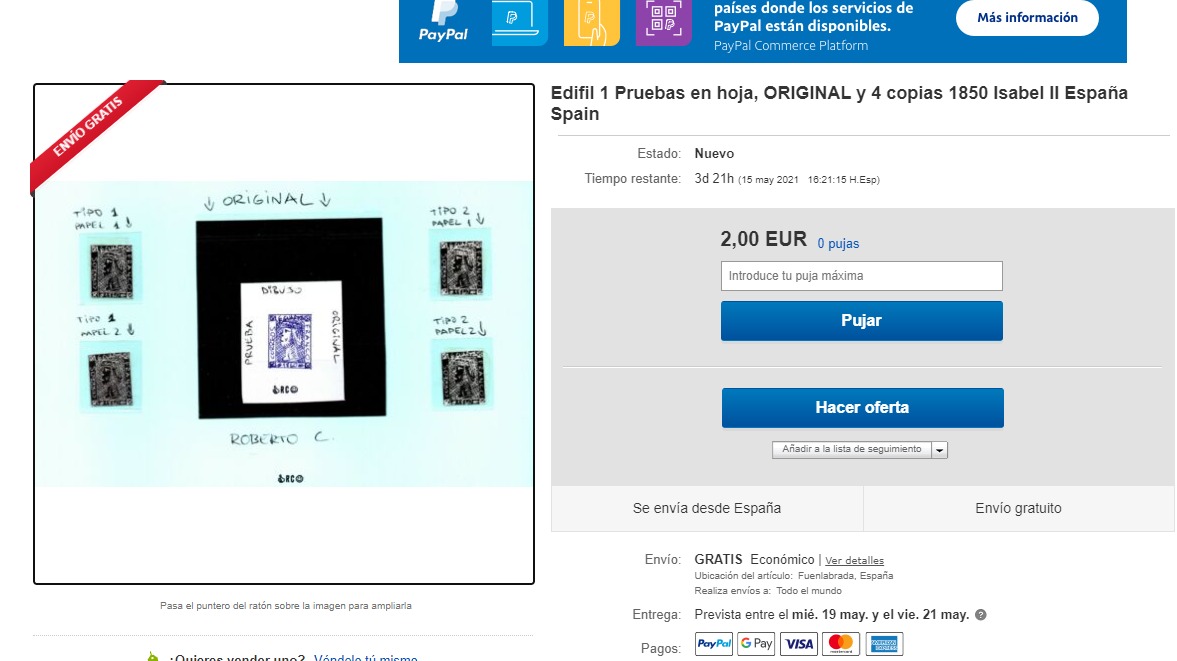
Task: Click the yellow mobile phone payment icon
Action: point(592,23)
